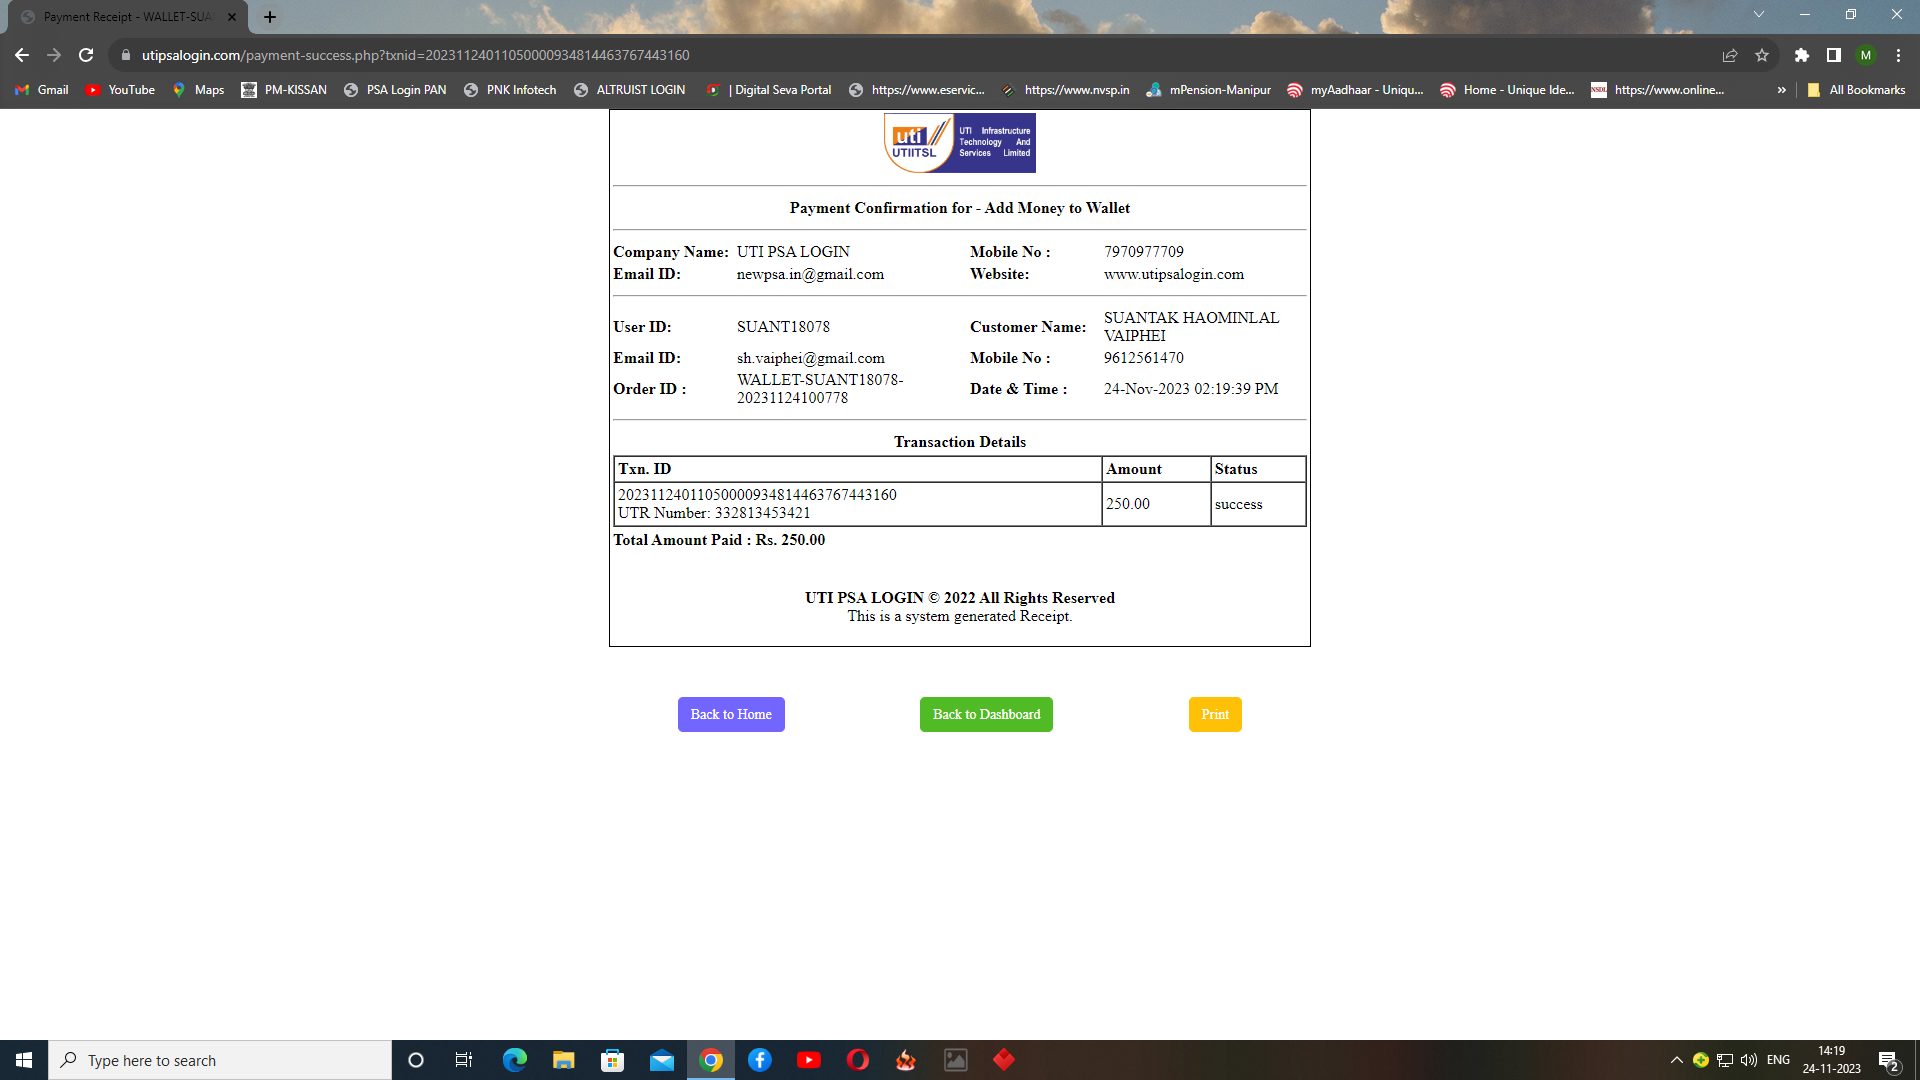Toggle the volume icon in system tray
The image size is (1920, 1080).
(1748, 1060)
